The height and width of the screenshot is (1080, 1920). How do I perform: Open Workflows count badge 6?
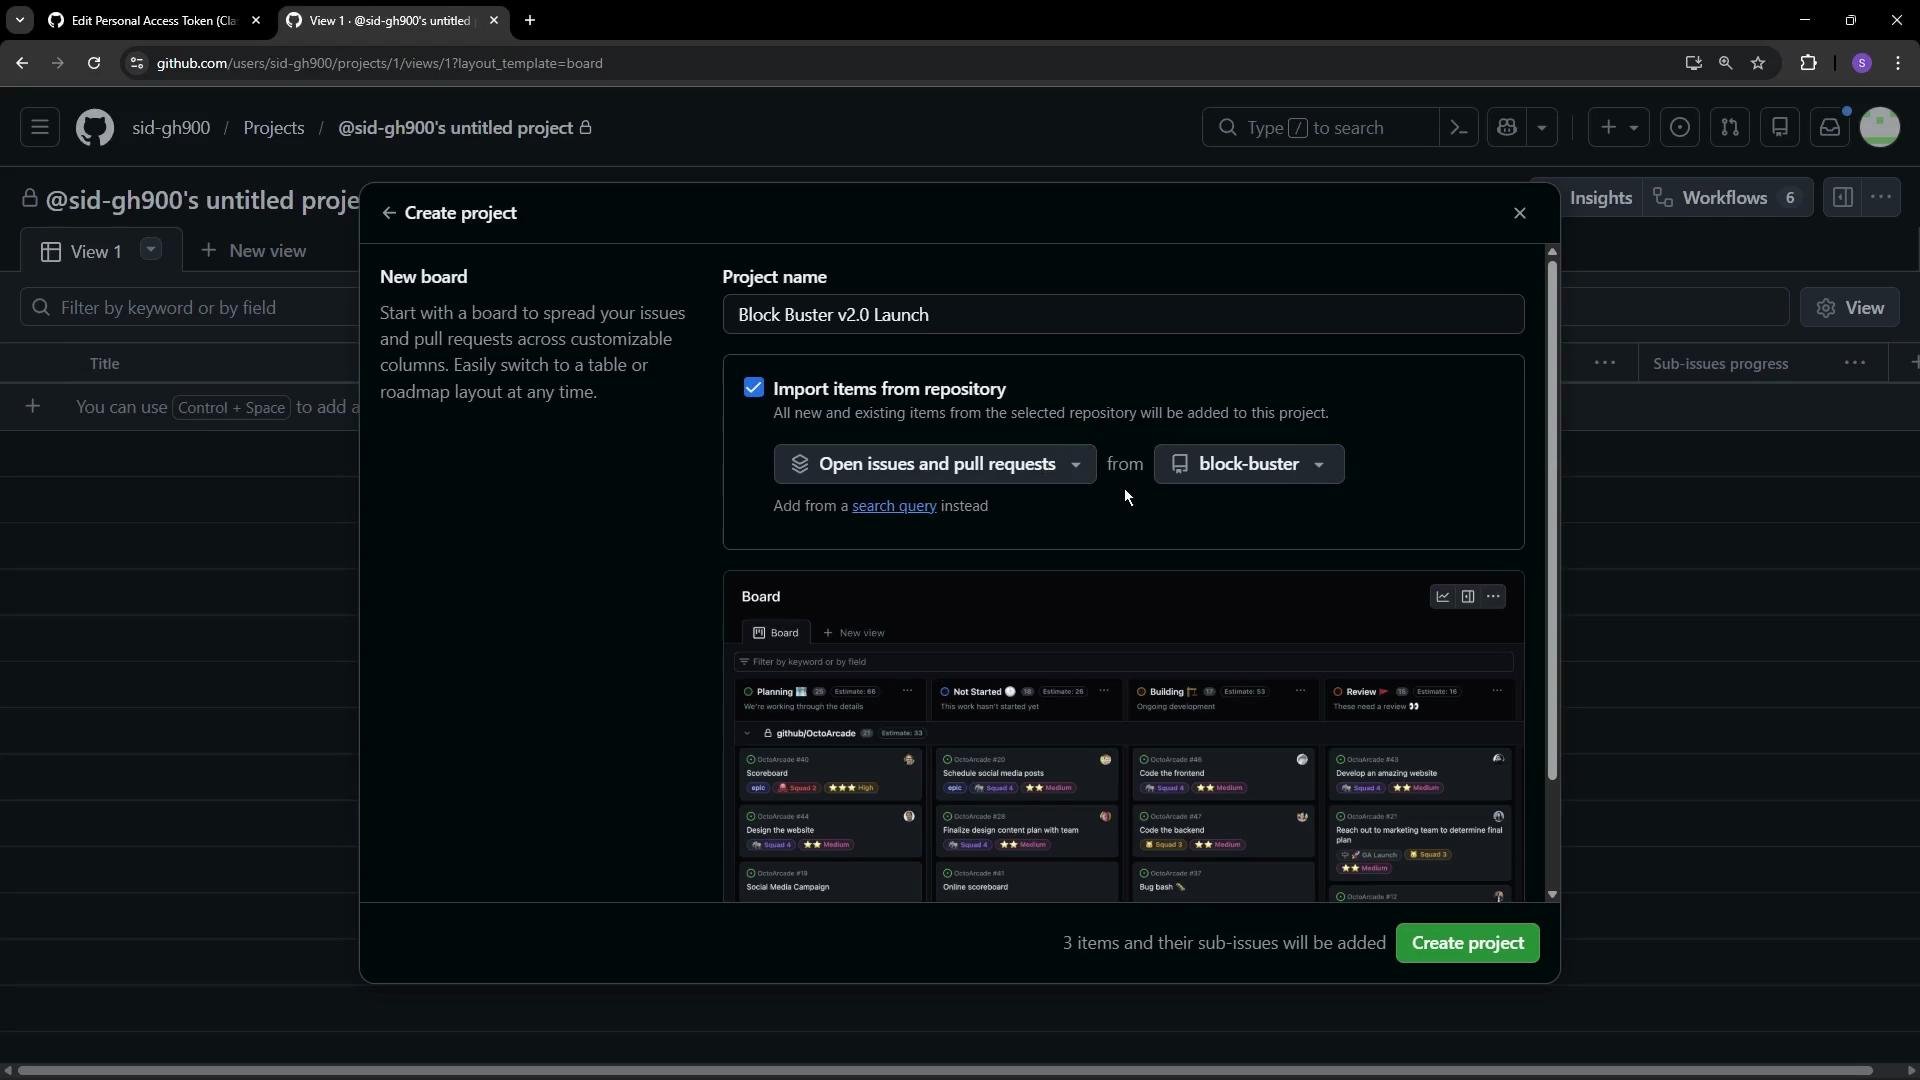tap(1790, 198)
